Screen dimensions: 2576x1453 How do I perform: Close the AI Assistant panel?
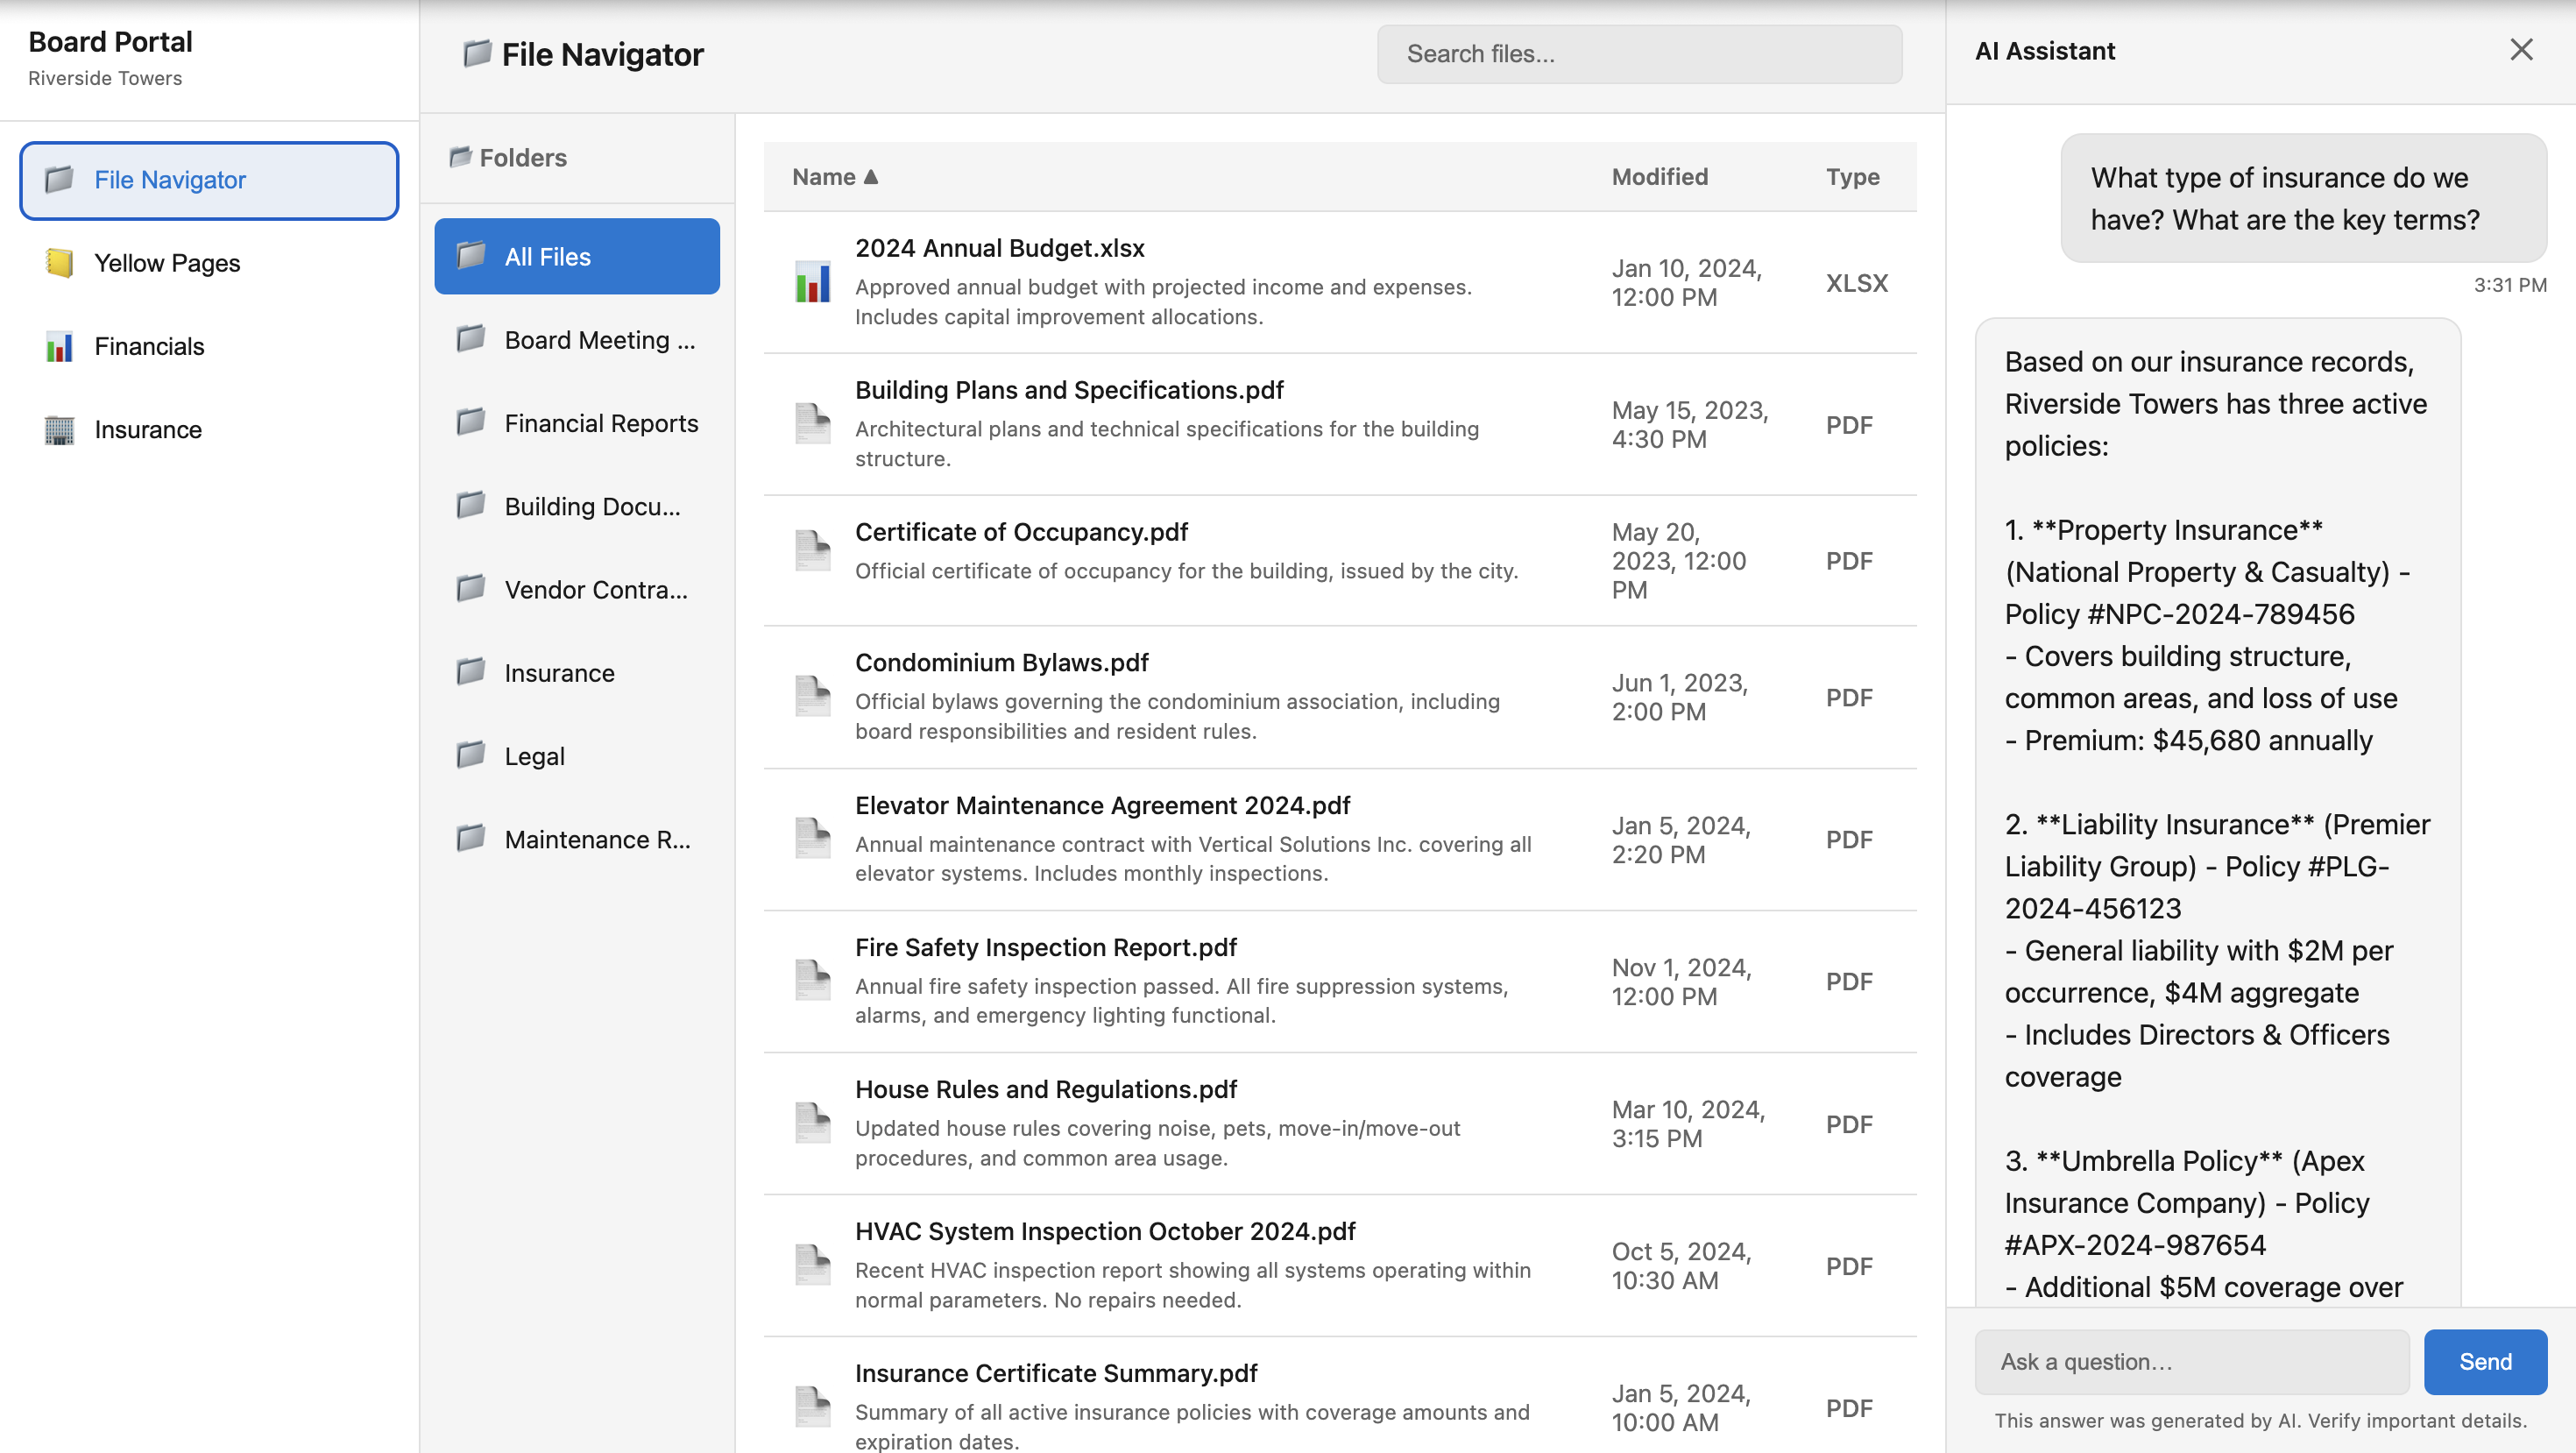(2521, 50)
